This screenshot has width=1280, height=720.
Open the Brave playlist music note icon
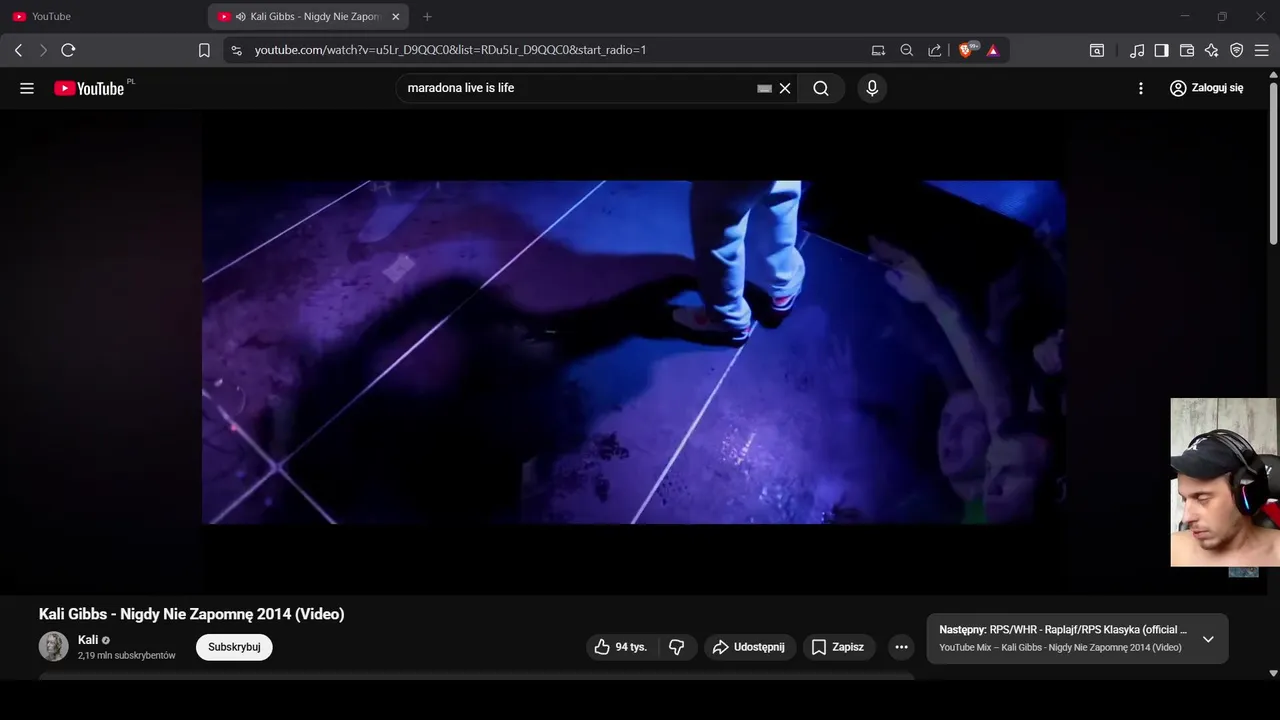(x=1137, y=50)
